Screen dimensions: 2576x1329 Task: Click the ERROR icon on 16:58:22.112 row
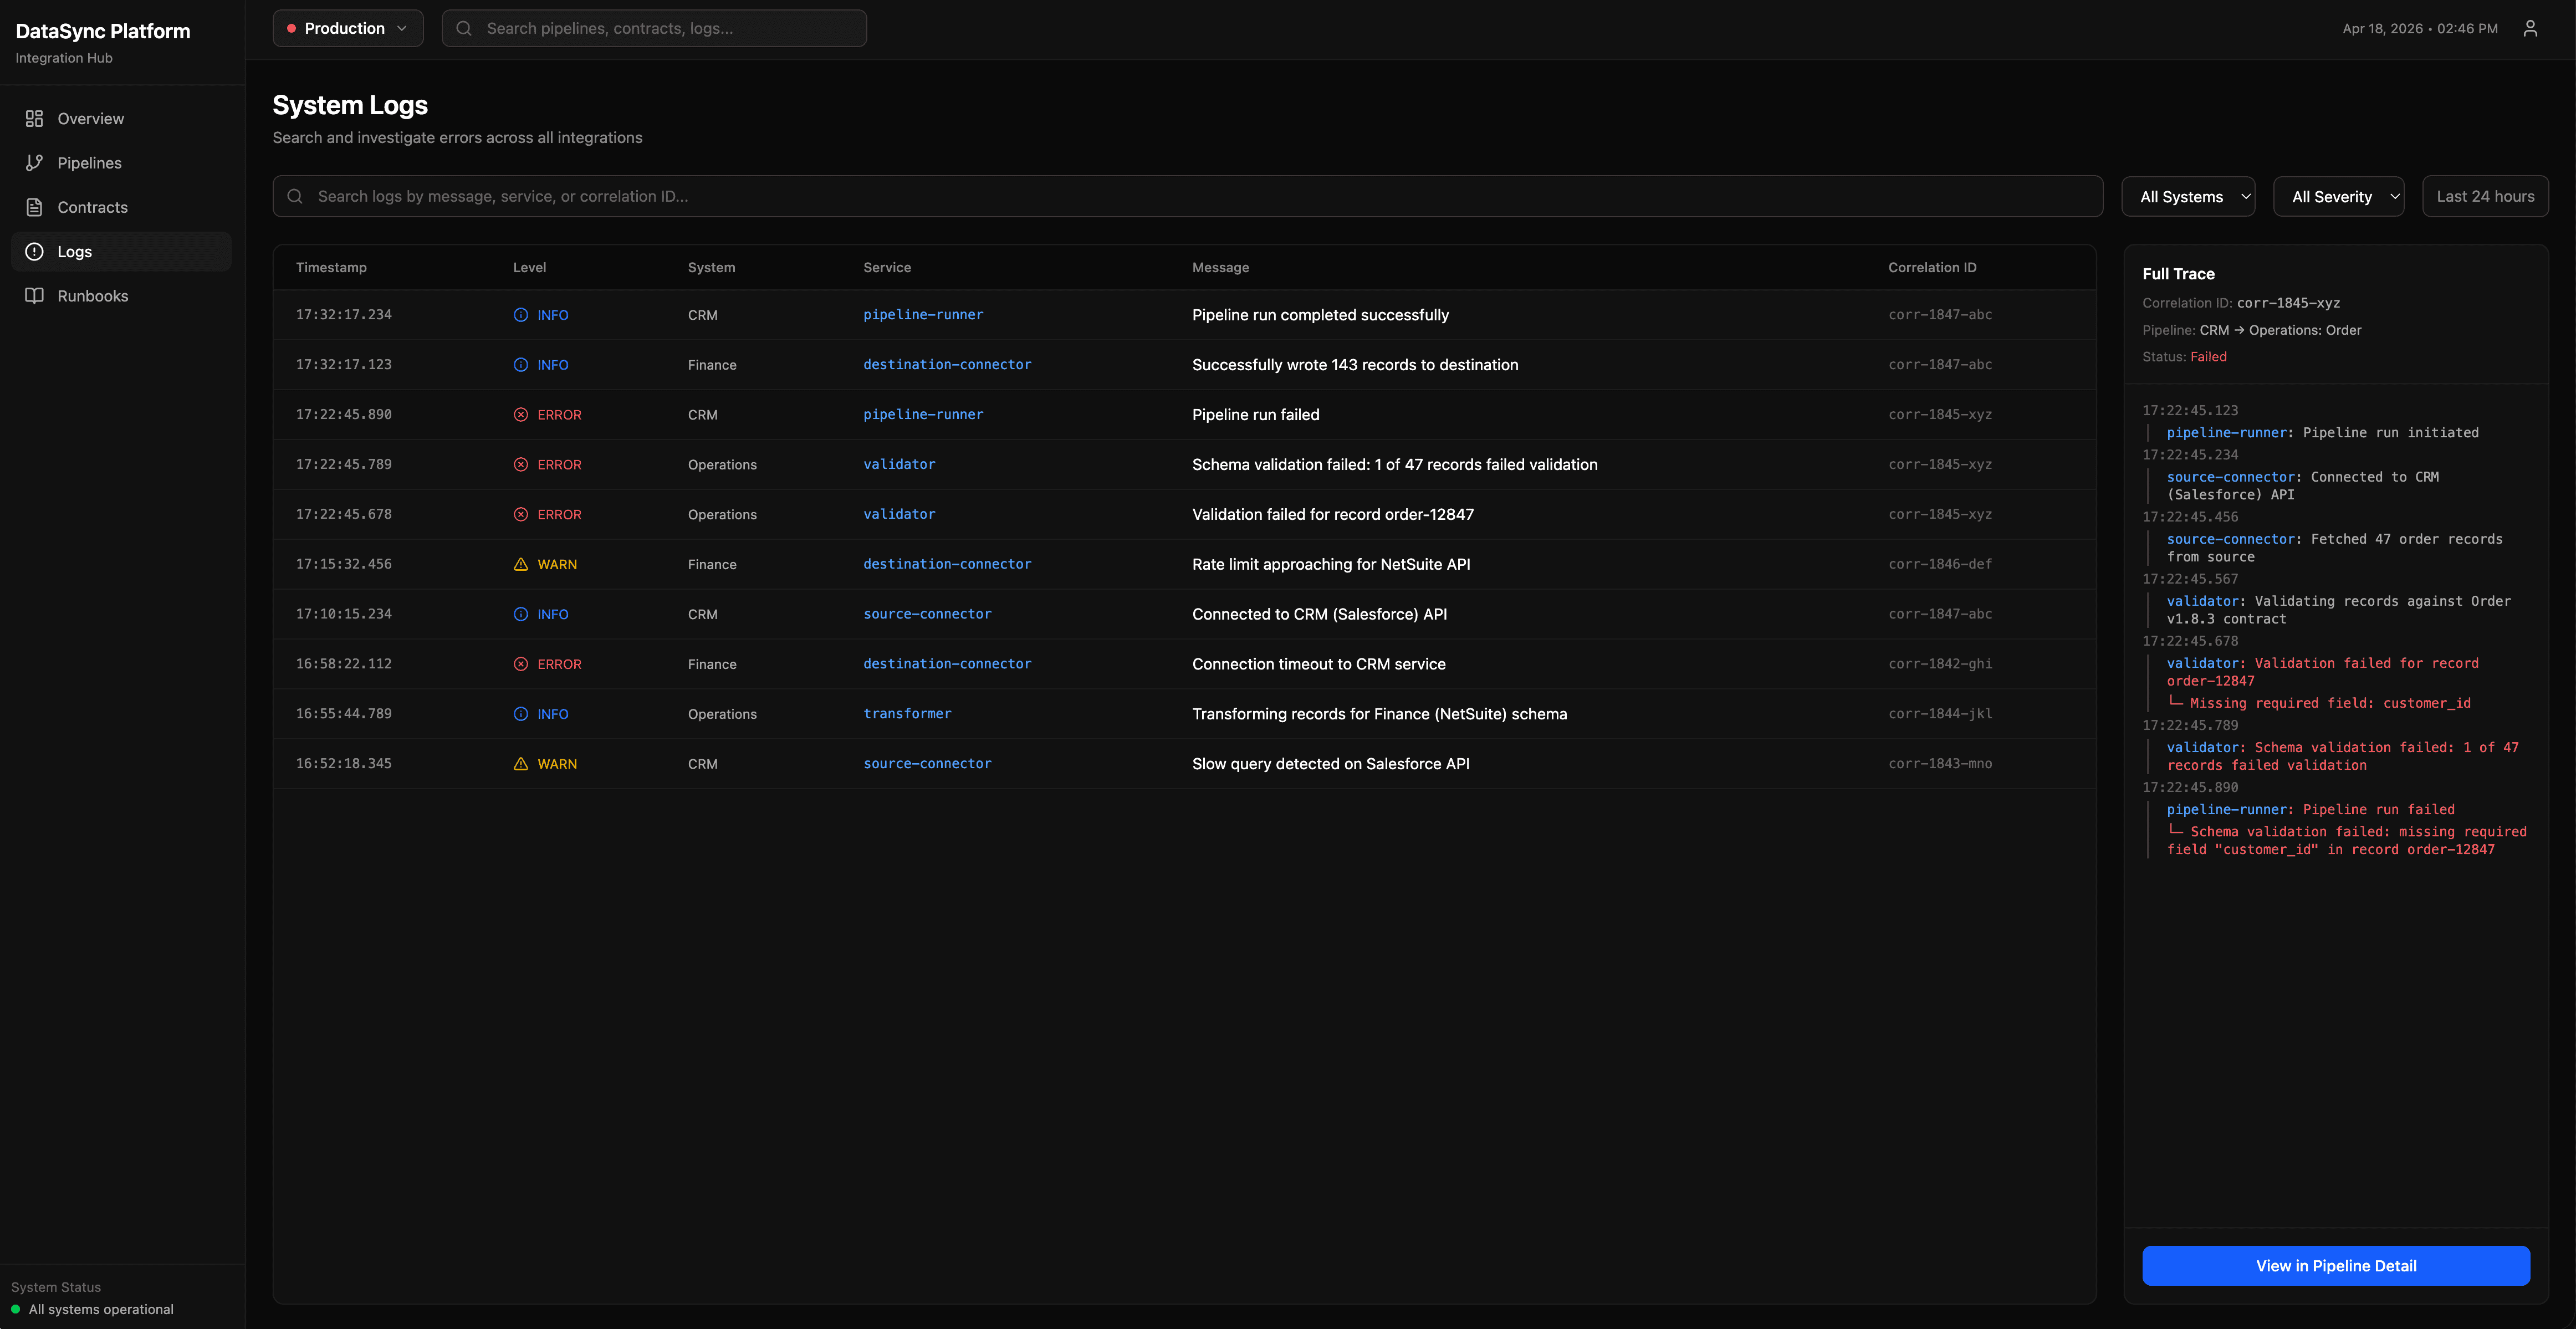pos(521,664)
